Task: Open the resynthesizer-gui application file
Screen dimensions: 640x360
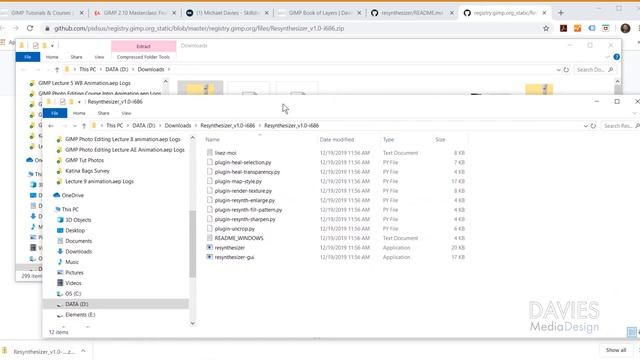Action: 234,257
